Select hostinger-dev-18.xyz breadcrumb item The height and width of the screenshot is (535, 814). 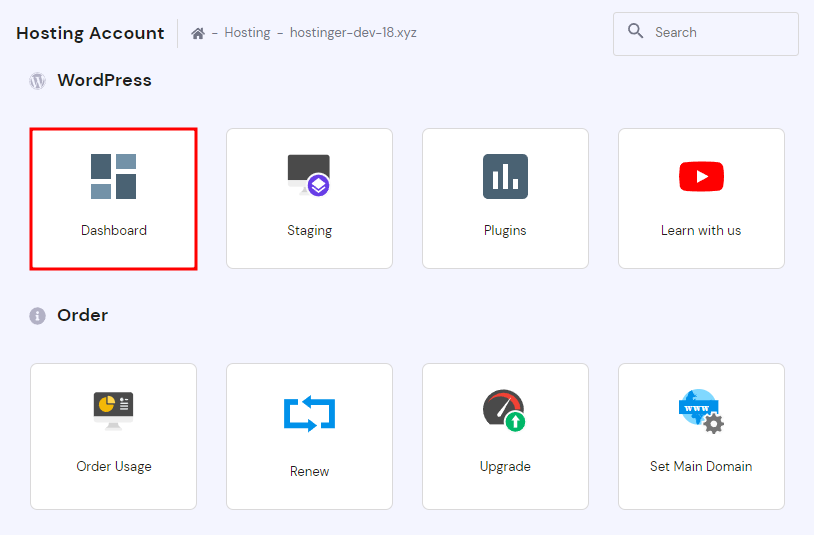coord(353,33)
